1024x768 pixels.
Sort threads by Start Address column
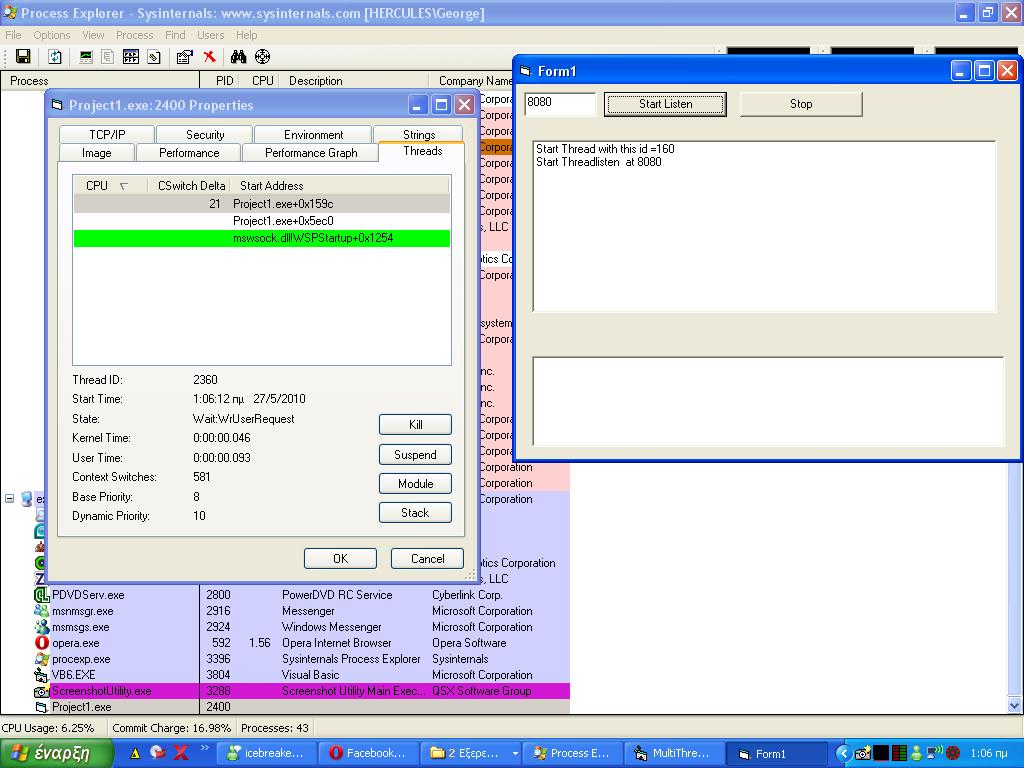coord(340,185)
